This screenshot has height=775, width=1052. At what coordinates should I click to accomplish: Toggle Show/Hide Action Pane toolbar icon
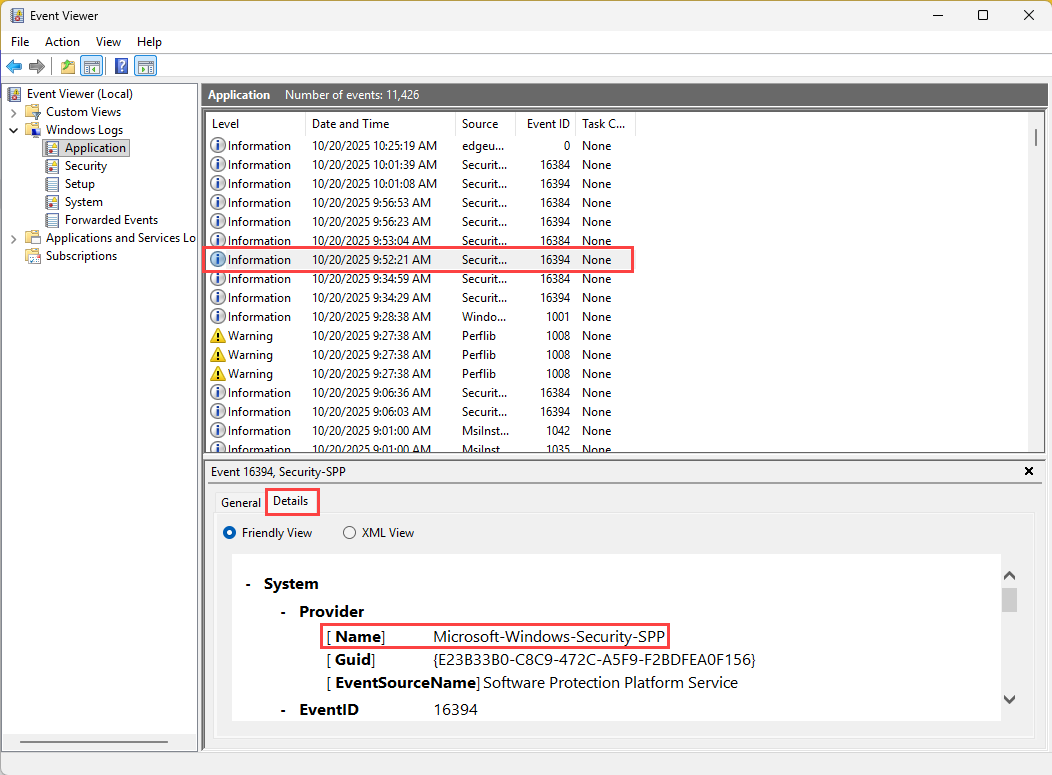click(x=146, y=67)
